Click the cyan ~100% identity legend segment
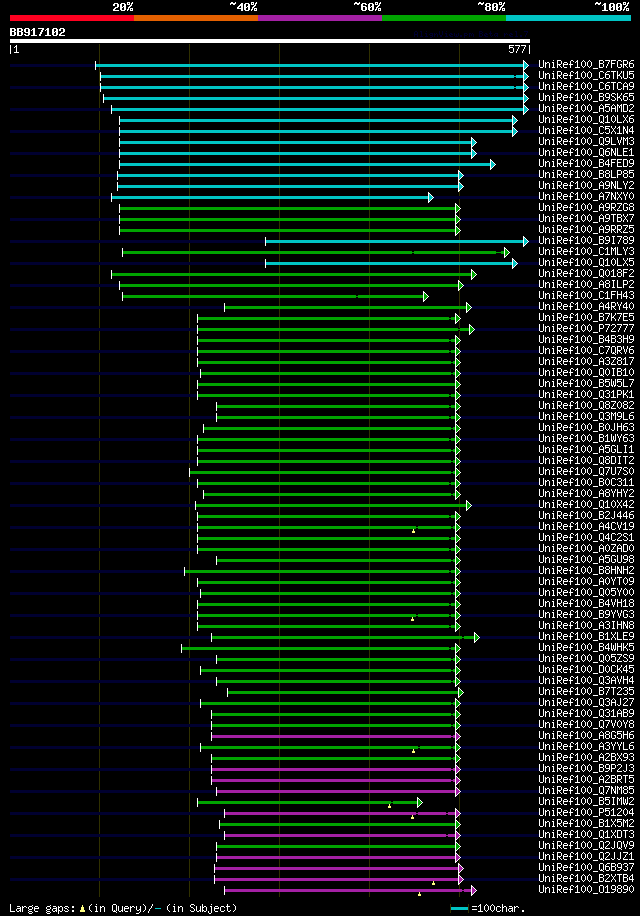The width and height of the screenshot is (640, 916). [x=568, y=18]
